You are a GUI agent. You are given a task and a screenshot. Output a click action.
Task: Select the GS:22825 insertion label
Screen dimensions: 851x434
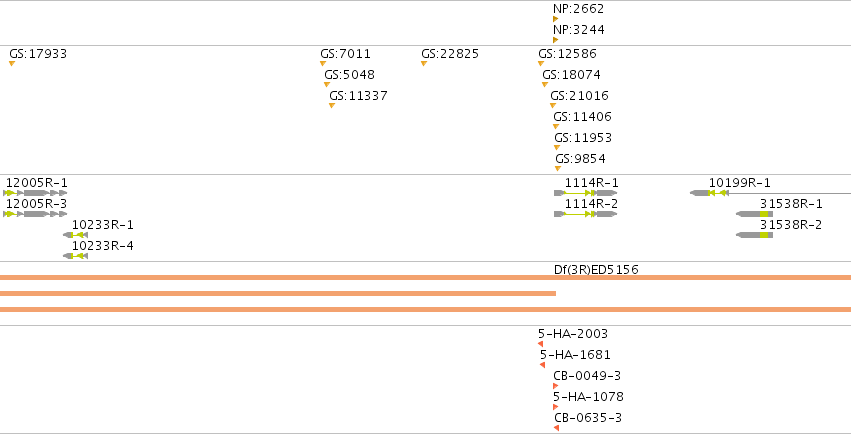[x=450, y=54]
